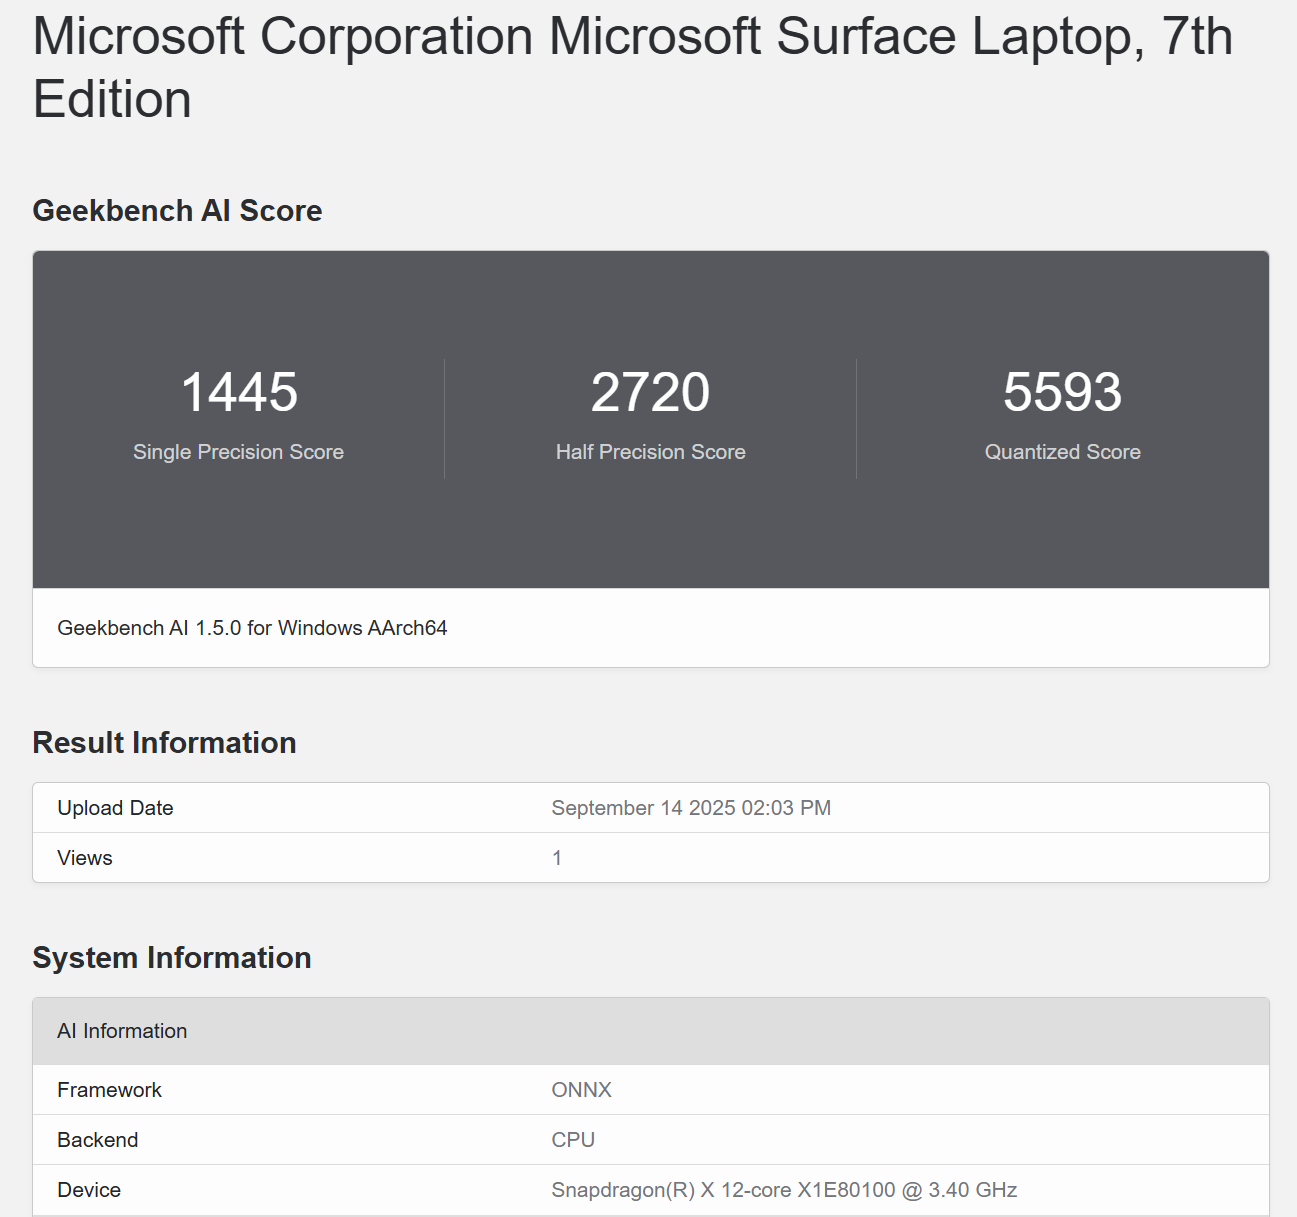Click the Views row label
This screenshot has height=1217, width=1297.
pos(85,858)
